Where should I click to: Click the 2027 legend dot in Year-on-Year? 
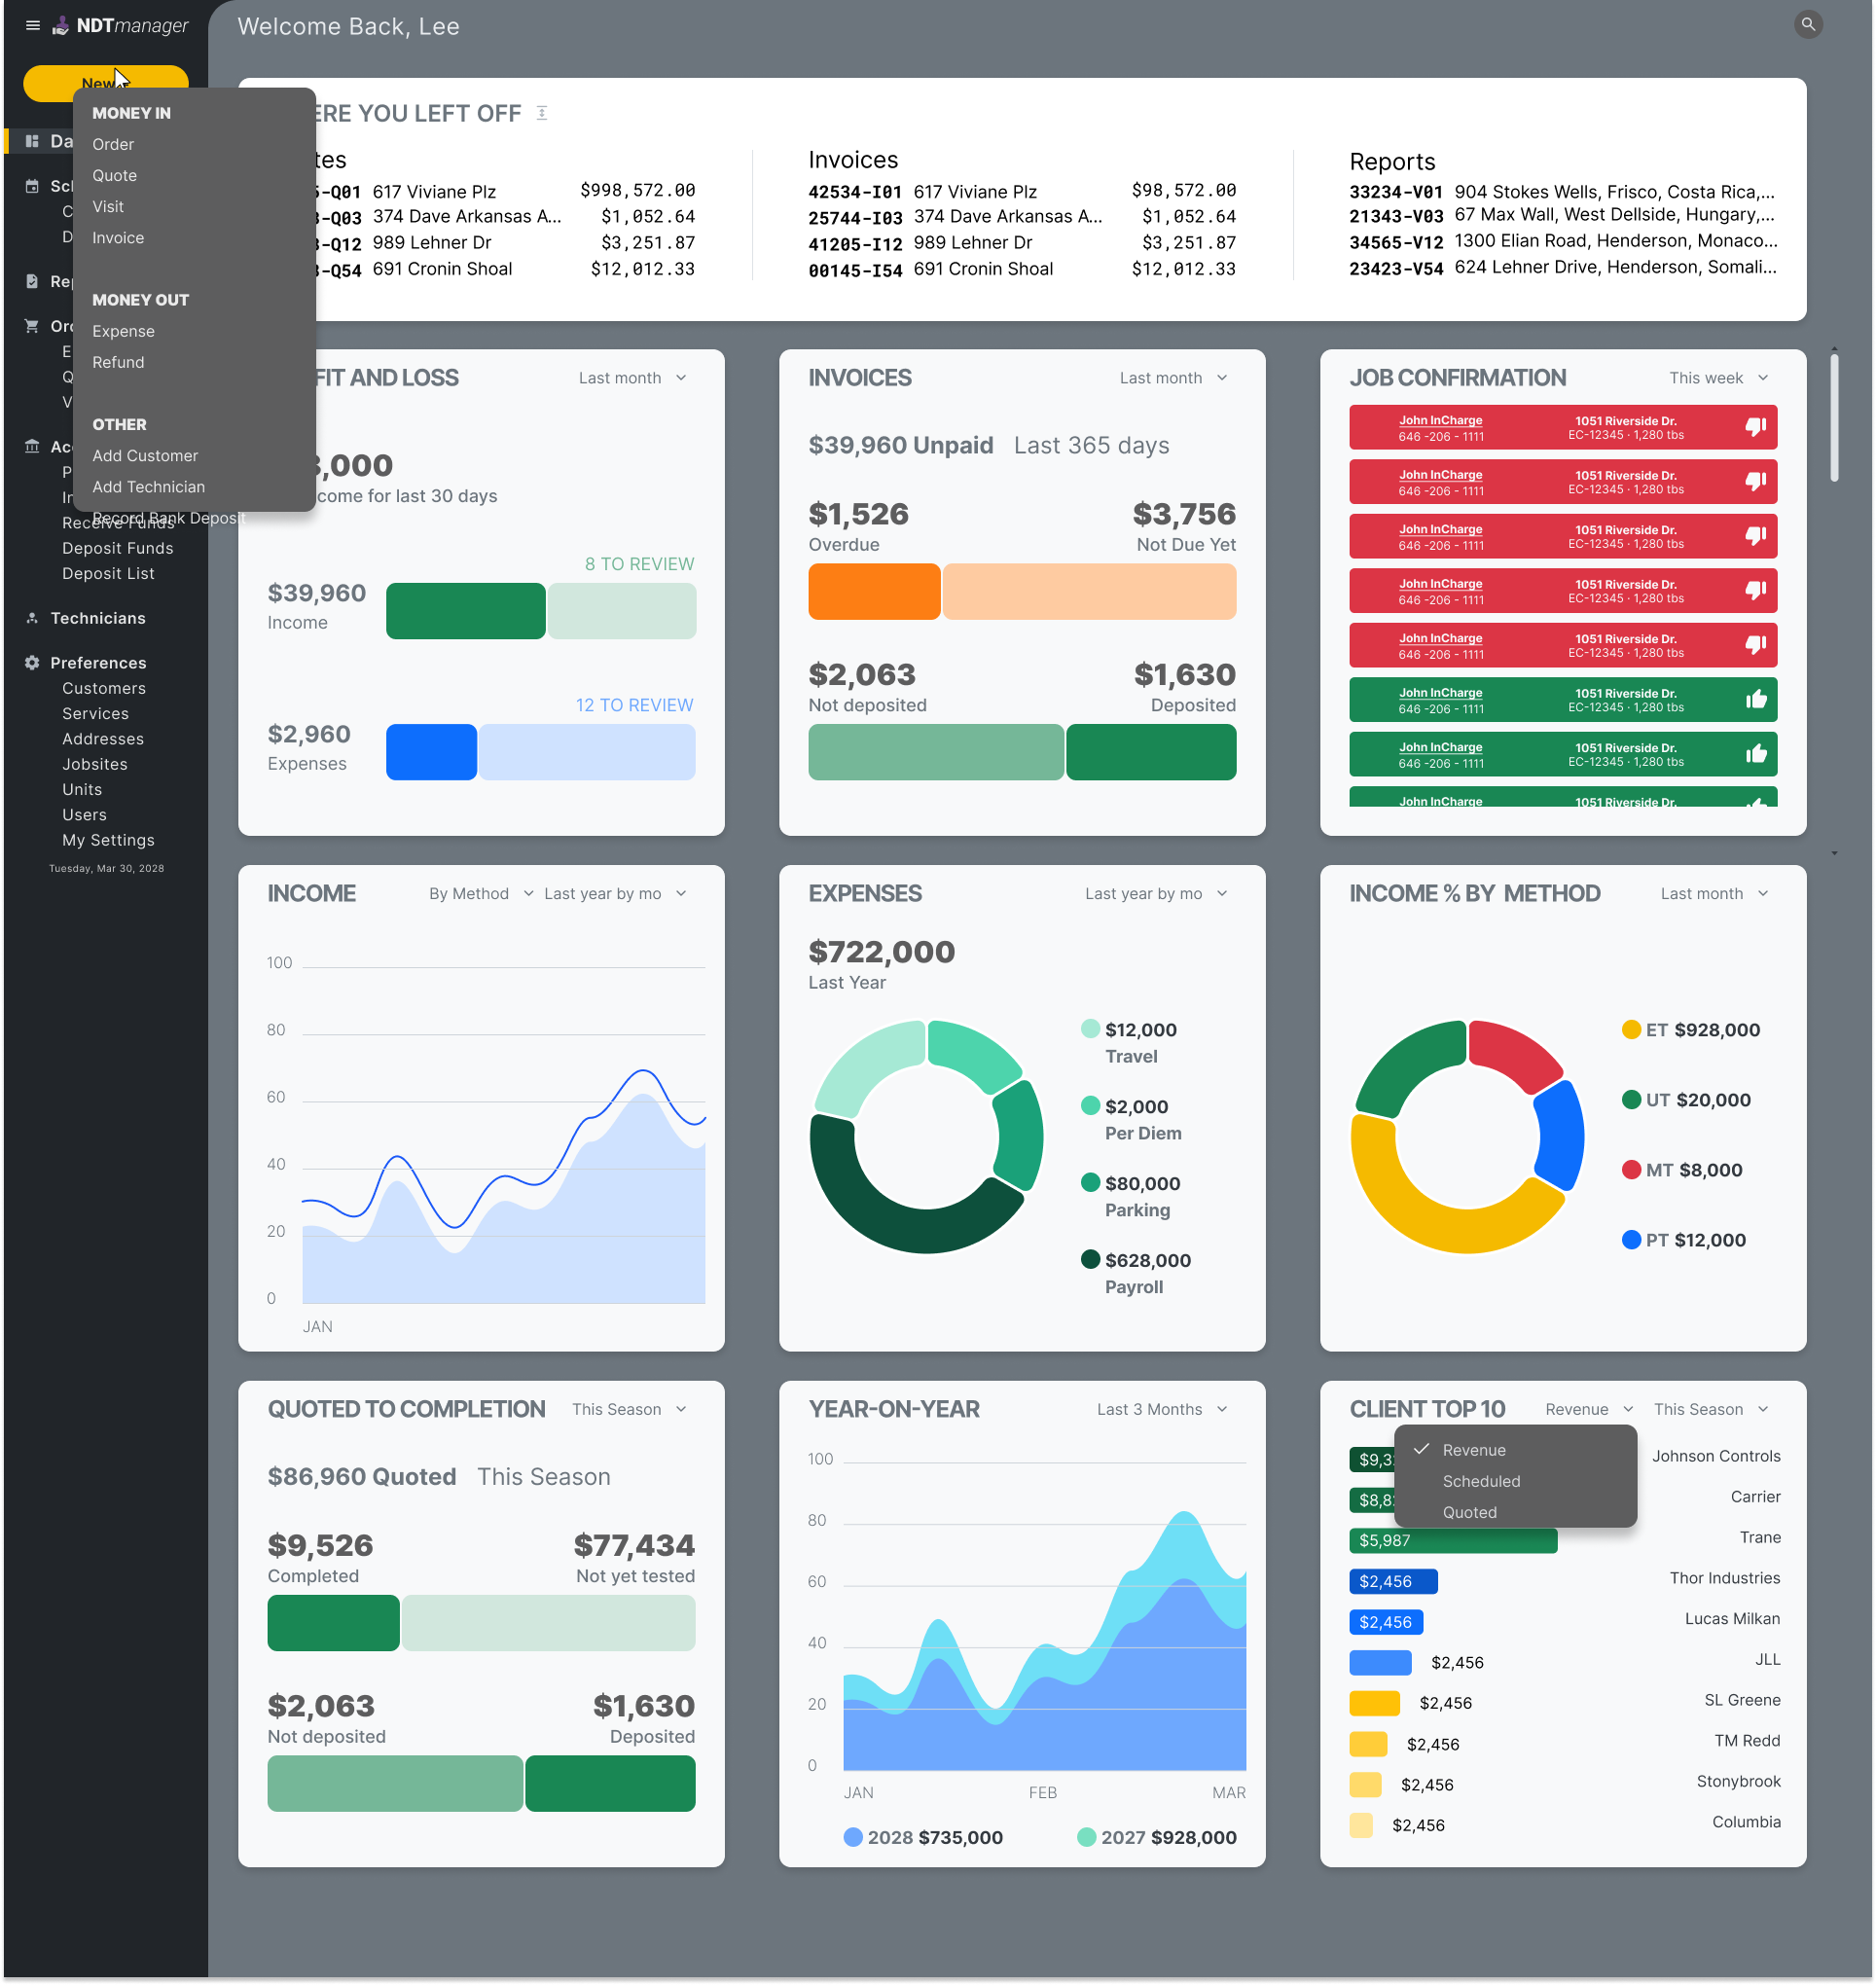(1086, 1836)
